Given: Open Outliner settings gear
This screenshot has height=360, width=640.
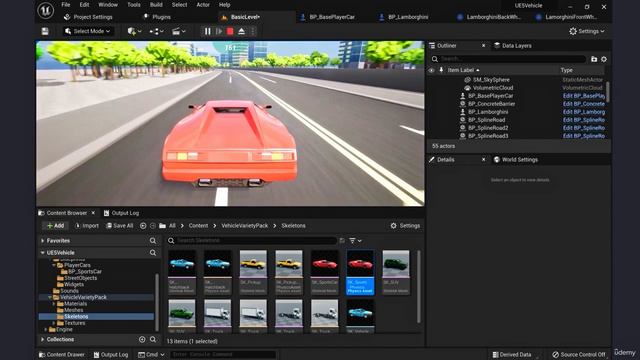Looking at the screenshot, I should point(604,59).
